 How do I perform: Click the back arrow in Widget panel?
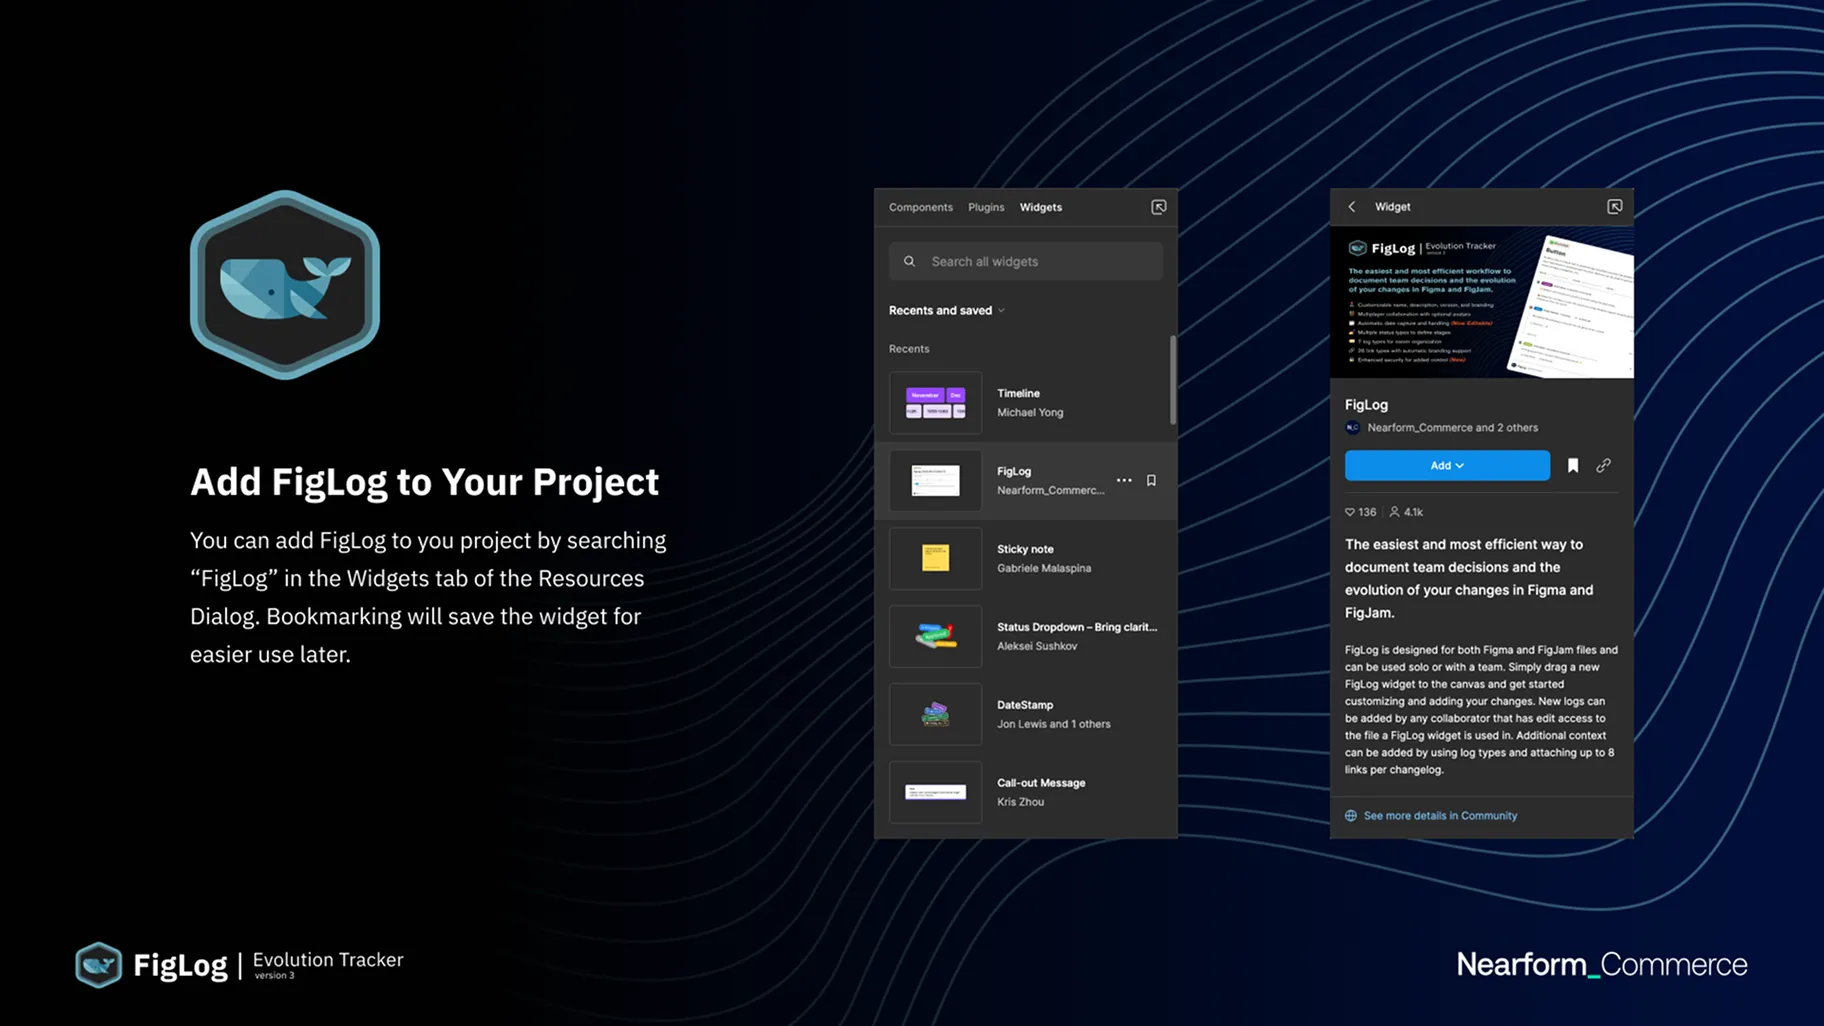[x=1352, y=207]
